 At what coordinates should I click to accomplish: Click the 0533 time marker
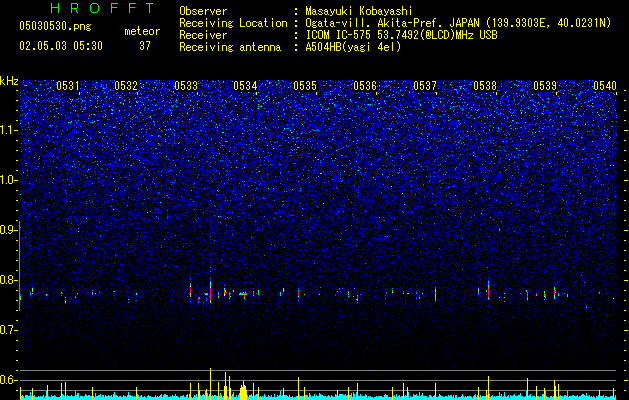(x=186, y=86)
